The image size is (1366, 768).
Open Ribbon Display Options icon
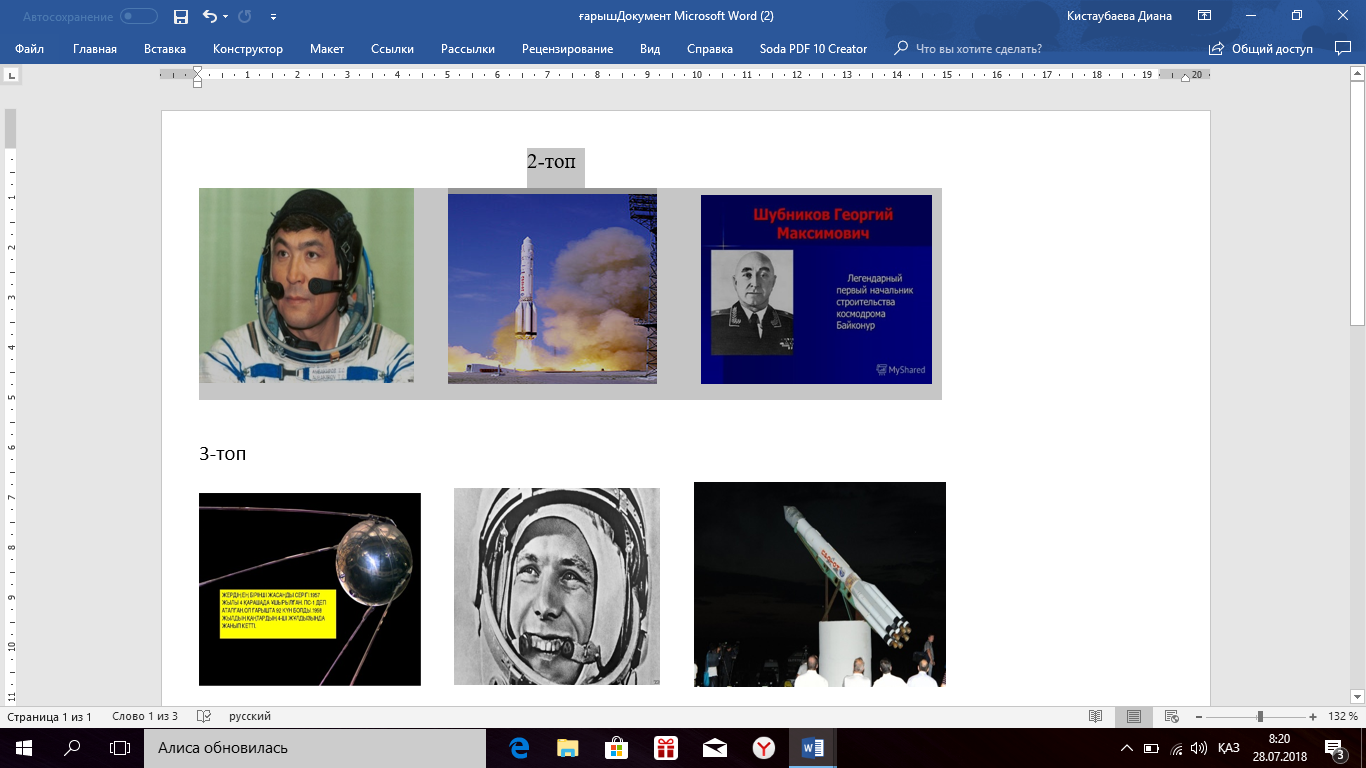click(x=1204, y=16)
